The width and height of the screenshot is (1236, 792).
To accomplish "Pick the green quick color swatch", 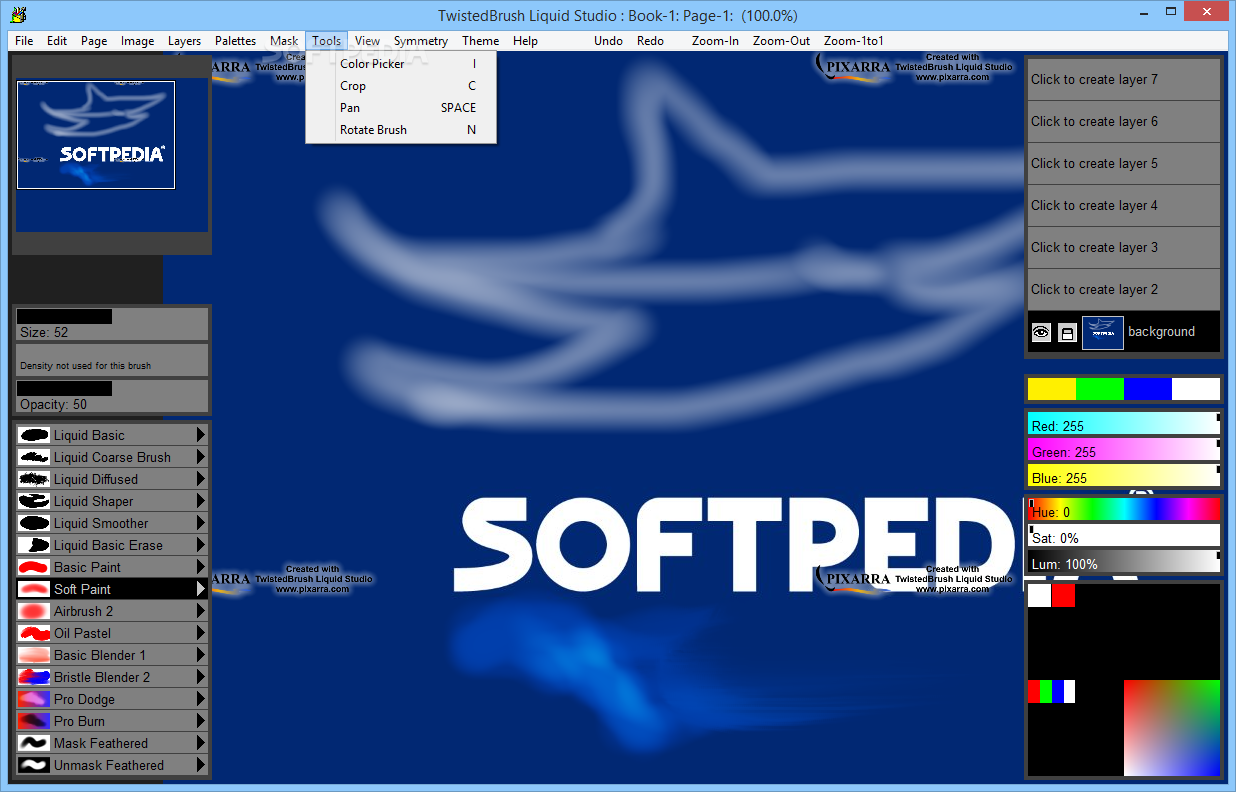I will (x=1100, y=389).
